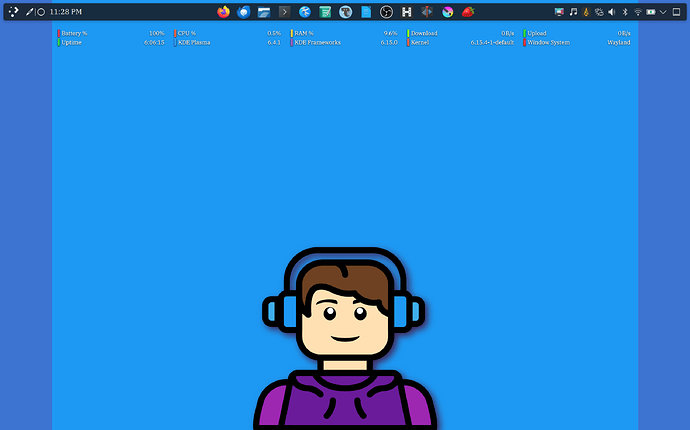The image size is (690, 430).
Task: Click the pen icon beside the launcher
Action: tap(29, 12)
